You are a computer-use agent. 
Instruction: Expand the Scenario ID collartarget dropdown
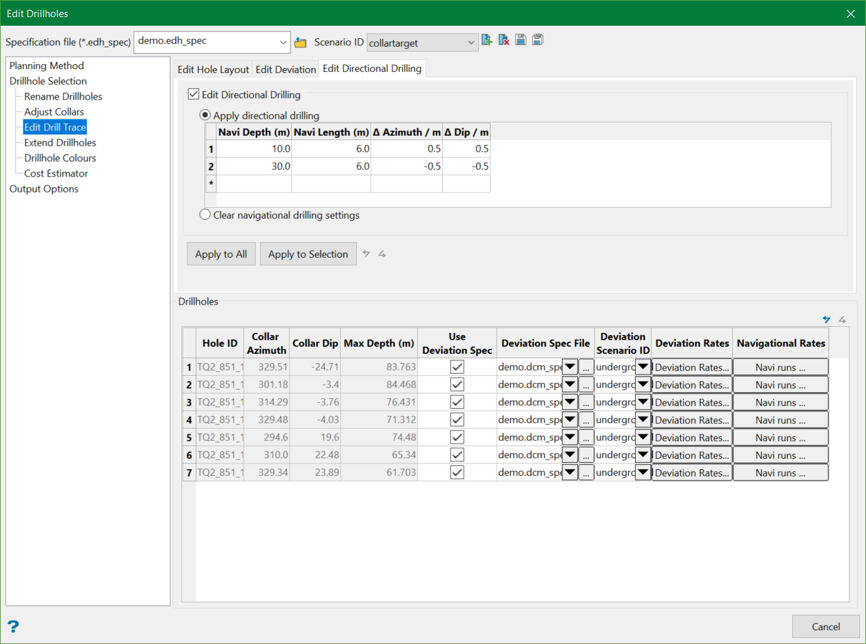click(x=470, y=43)
